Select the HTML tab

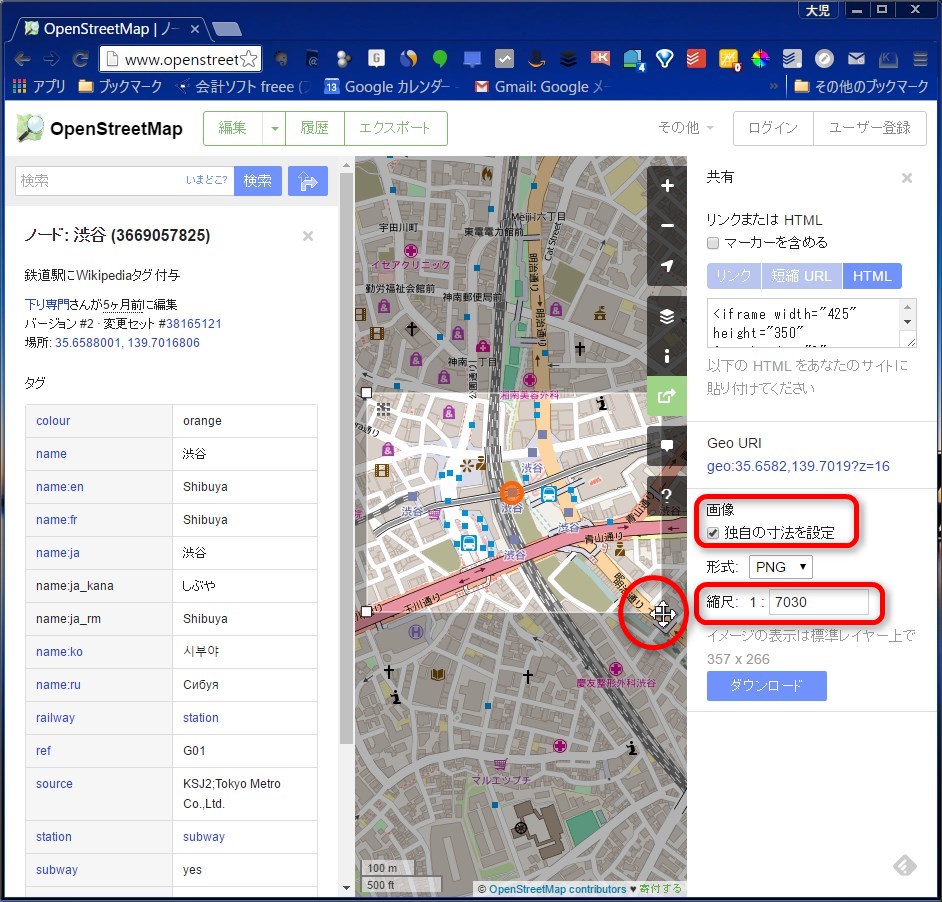[872, 276]
